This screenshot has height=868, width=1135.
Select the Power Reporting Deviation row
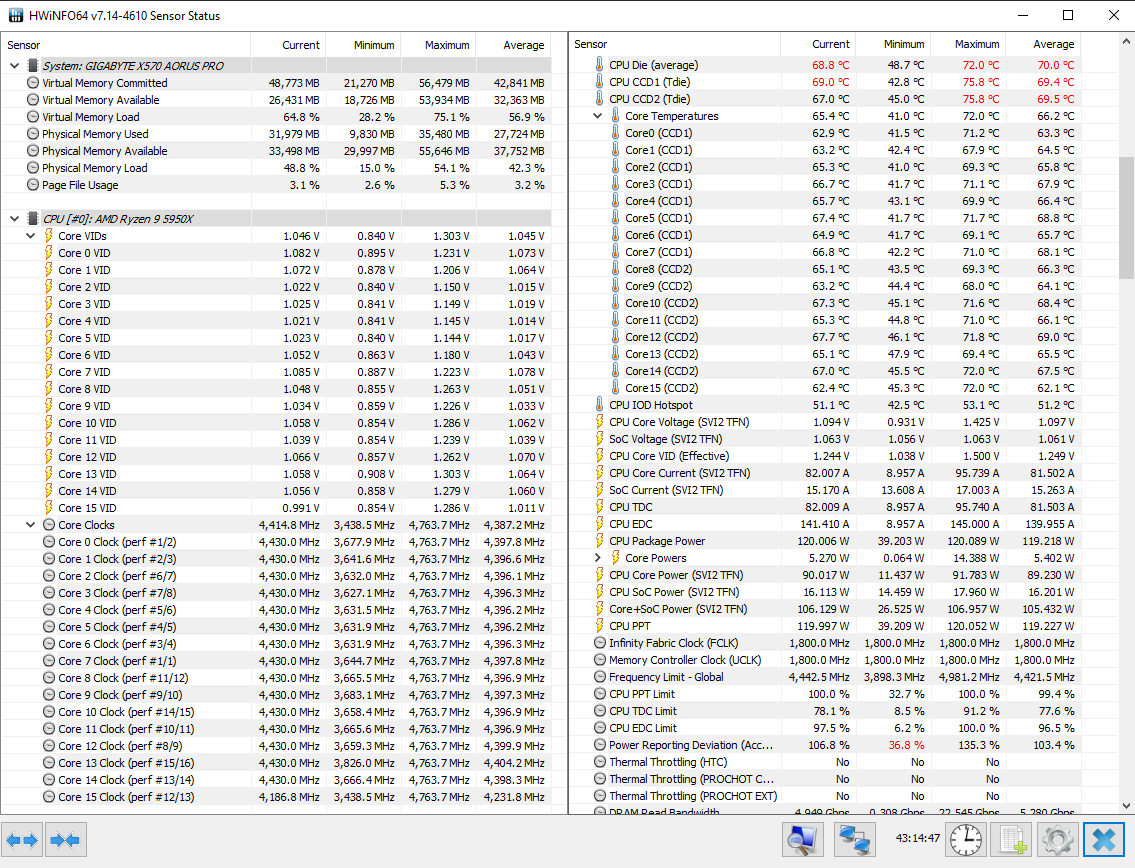tap(825, 745)
